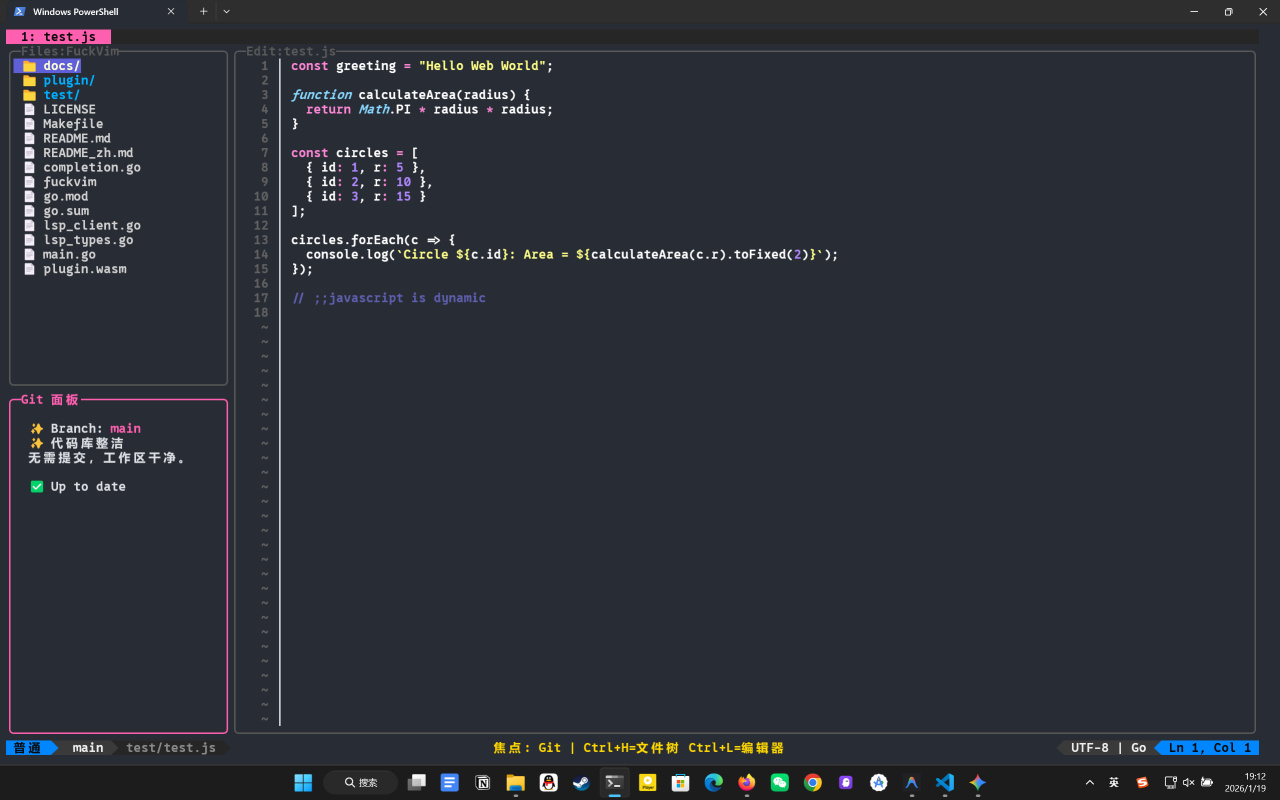Image resolution: width=1280 pixels, height=800 pixels.
Task: Select go.sum in the file tree
Action: point(66,211)
